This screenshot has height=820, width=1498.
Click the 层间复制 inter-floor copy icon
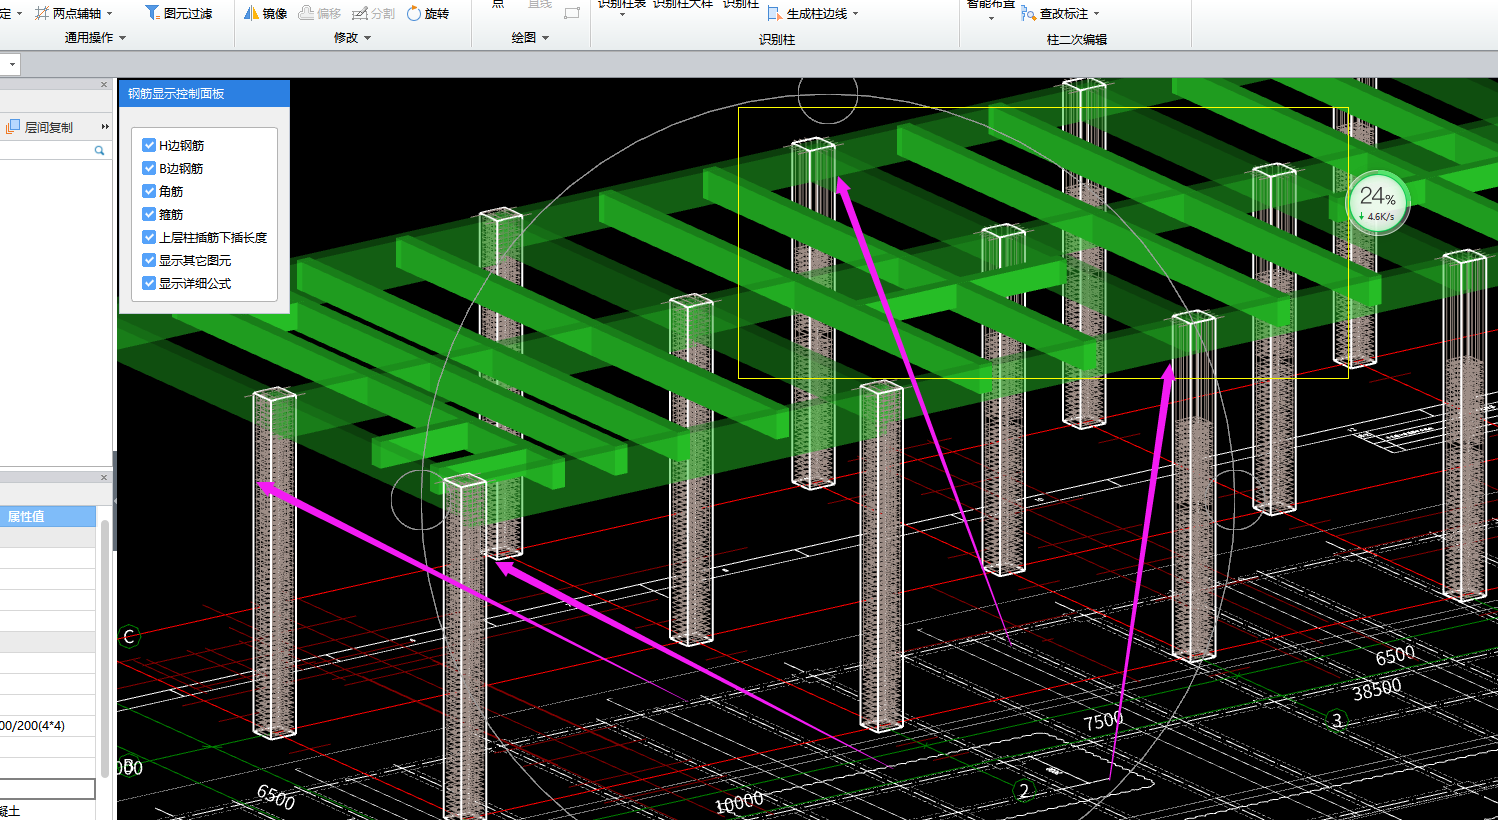click(13, 127)
